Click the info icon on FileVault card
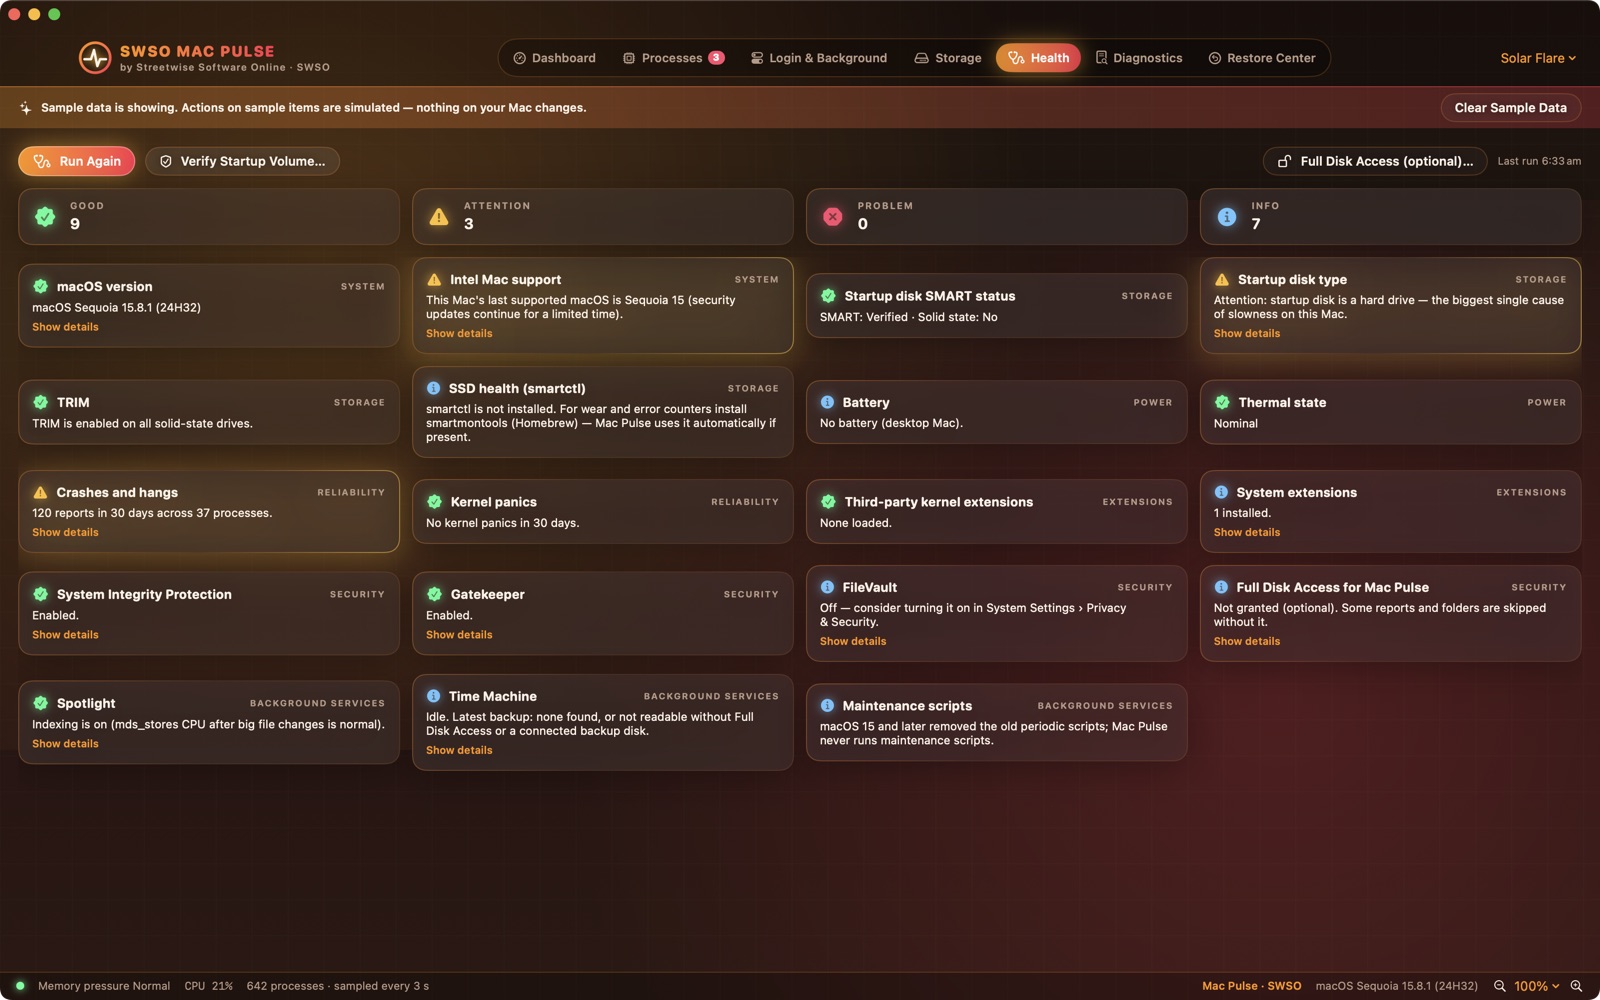Viewport: 1600px width, 1000px height. point(827,587)
